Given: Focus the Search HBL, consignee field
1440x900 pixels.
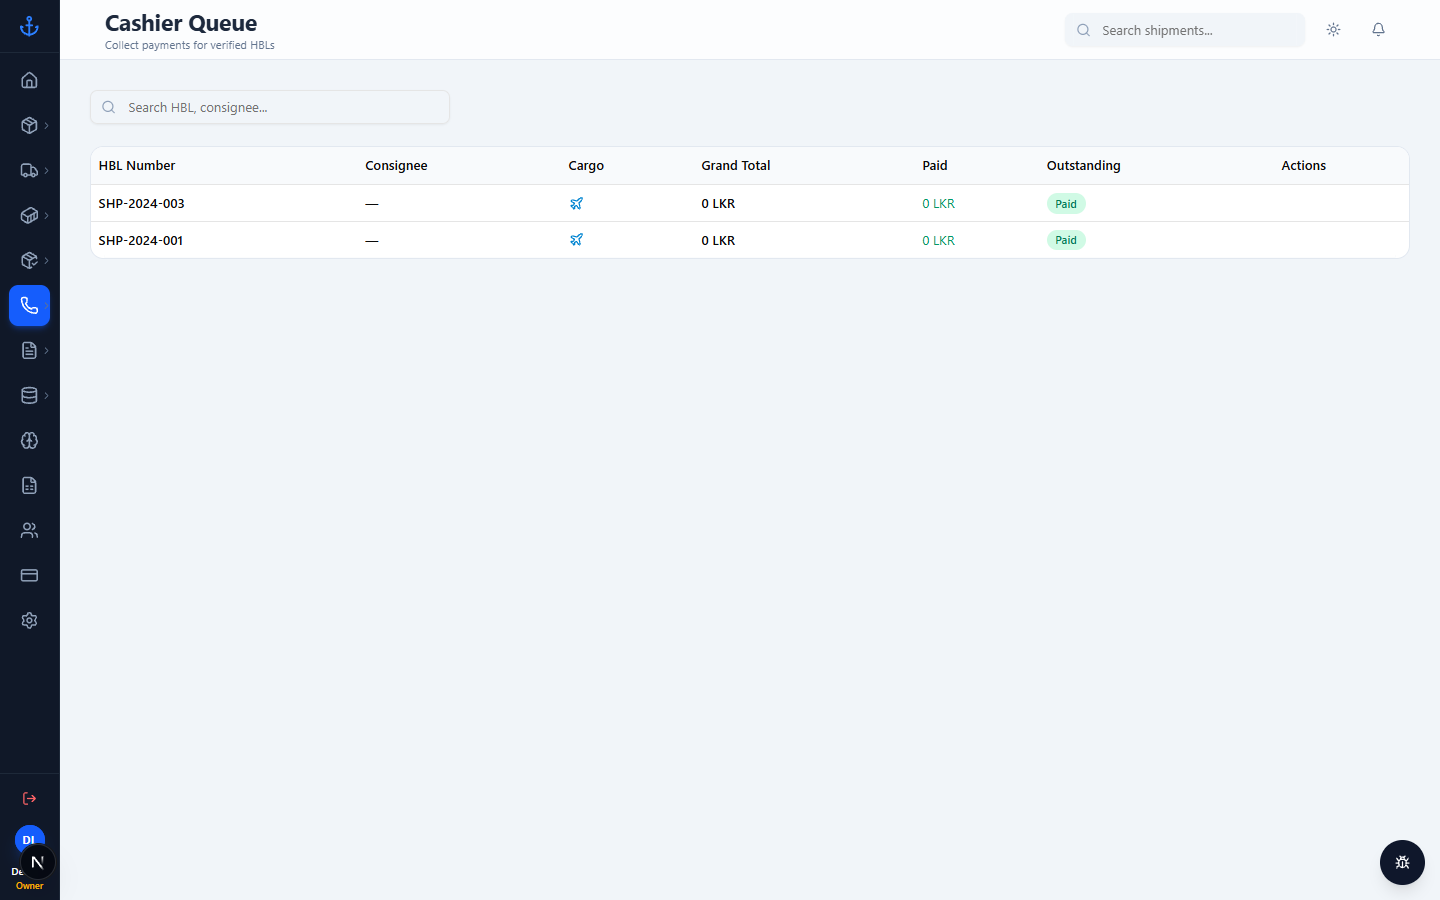Looking at the screenshot, I should (x=270, y=107).
